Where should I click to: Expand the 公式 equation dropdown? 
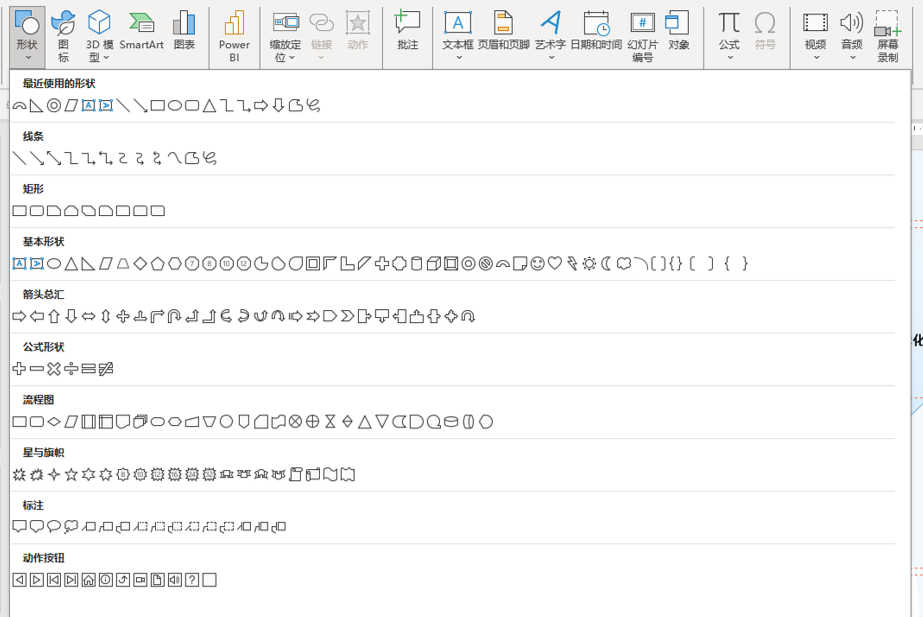click(x=729, y=37)
